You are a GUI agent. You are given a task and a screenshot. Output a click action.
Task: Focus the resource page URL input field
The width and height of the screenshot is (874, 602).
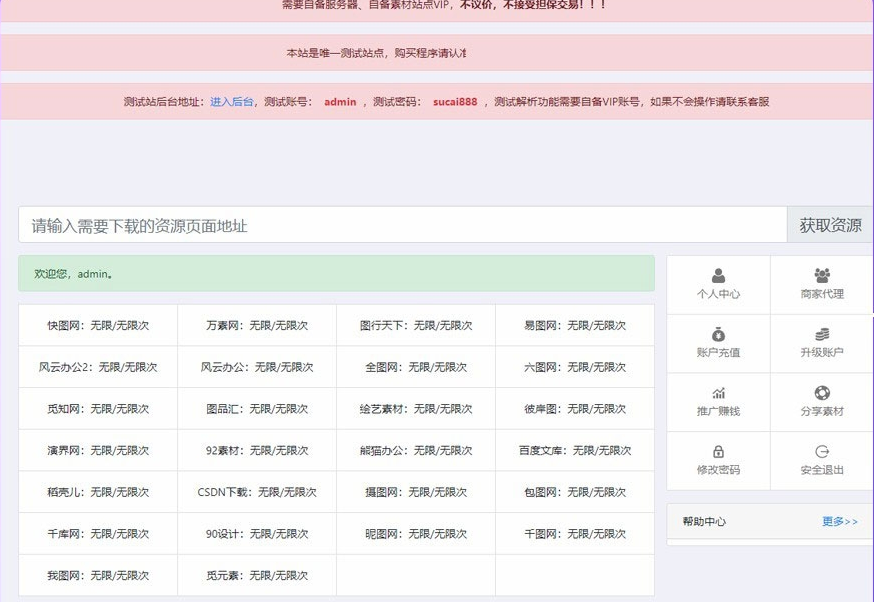(x=402, y=226)
